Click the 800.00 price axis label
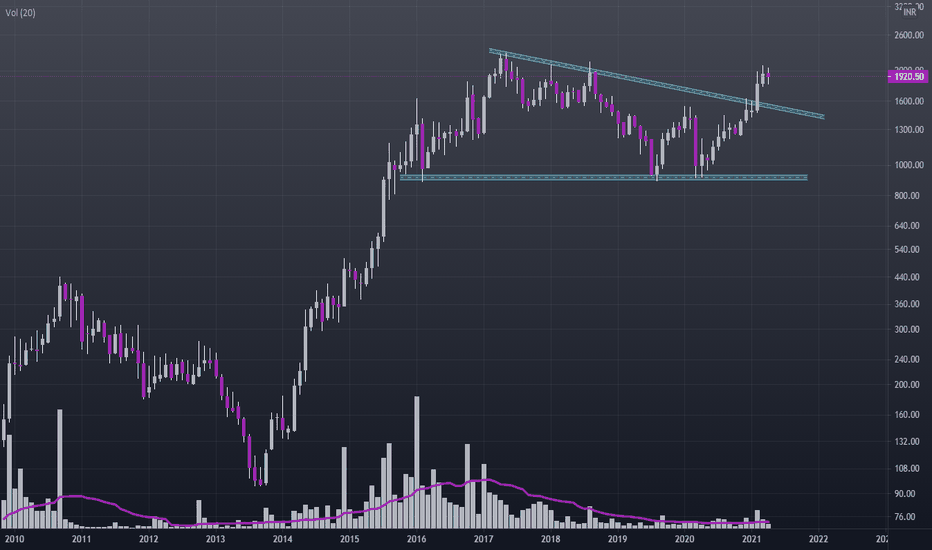932x550 pixels. pos(907,195)
